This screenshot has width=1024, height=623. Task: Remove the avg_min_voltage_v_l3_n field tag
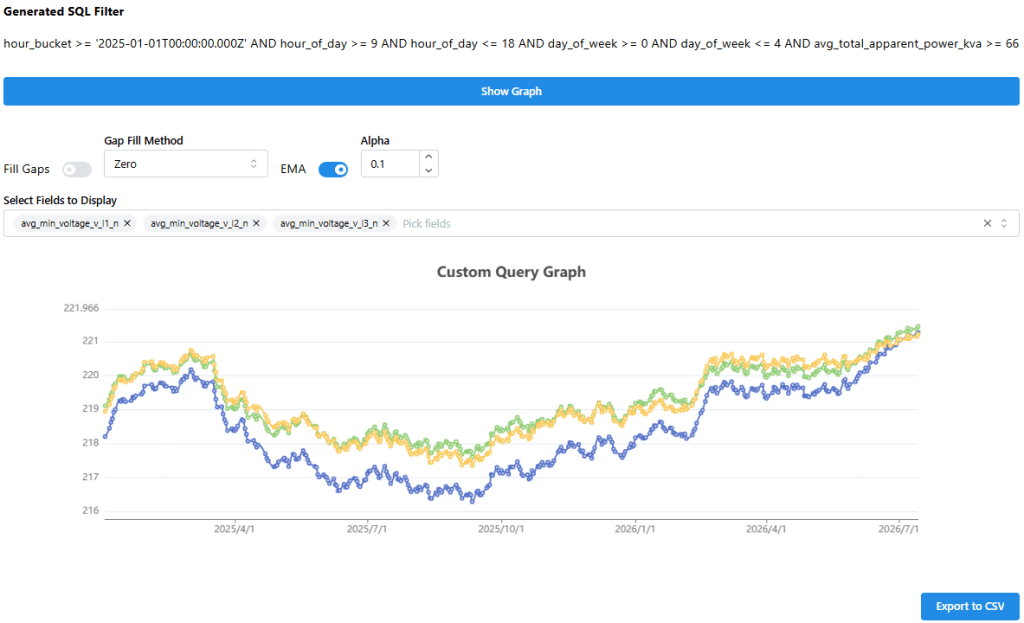[386, 223]
